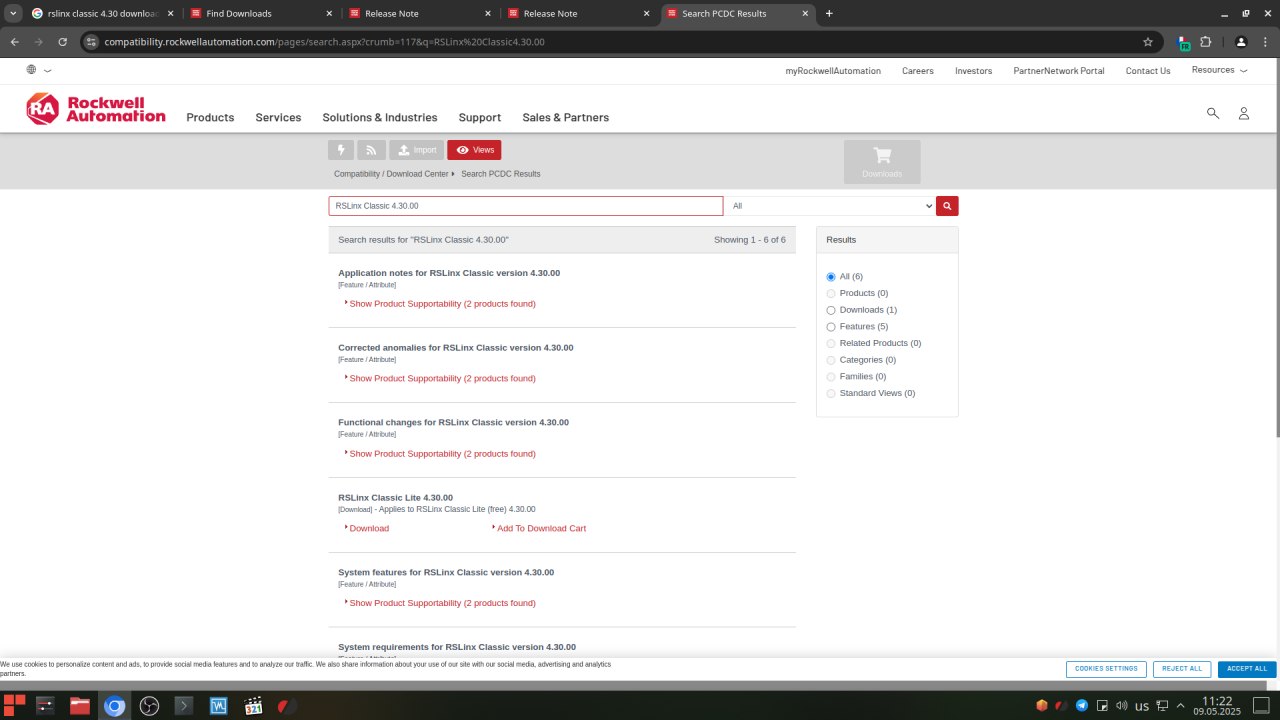
Task: Select the Downloads (1) filter radio
Action: click(831, 310)
